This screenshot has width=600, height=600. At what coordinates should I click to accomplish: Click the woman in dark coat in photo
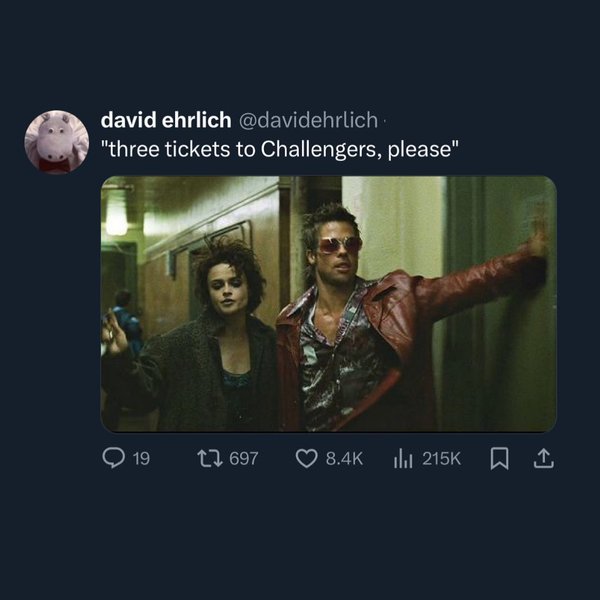pyautogui.click(x=220, y=340)
